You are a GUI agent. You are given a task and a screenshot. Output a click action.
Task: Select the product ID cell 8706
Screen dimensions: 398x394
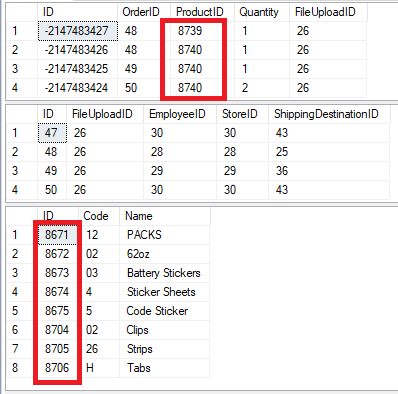coord(58,368)
